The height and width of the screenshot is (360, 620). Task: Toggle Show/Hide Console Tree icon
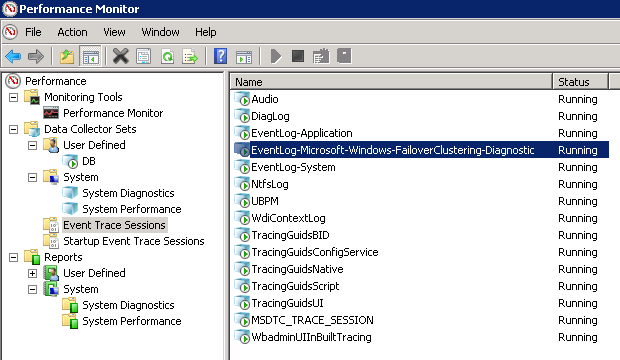(x=91, y=57)
